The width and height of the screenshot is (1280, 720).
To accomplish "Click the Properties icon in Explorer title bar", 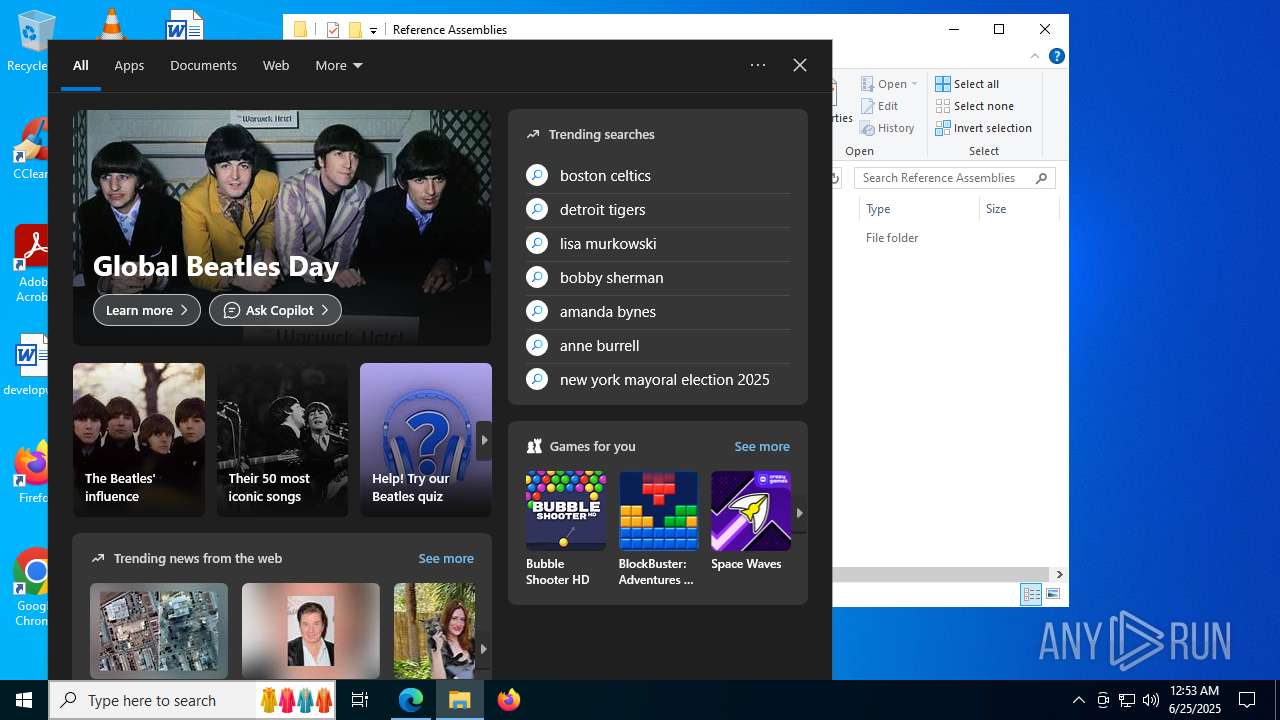I will pos(334,30).
